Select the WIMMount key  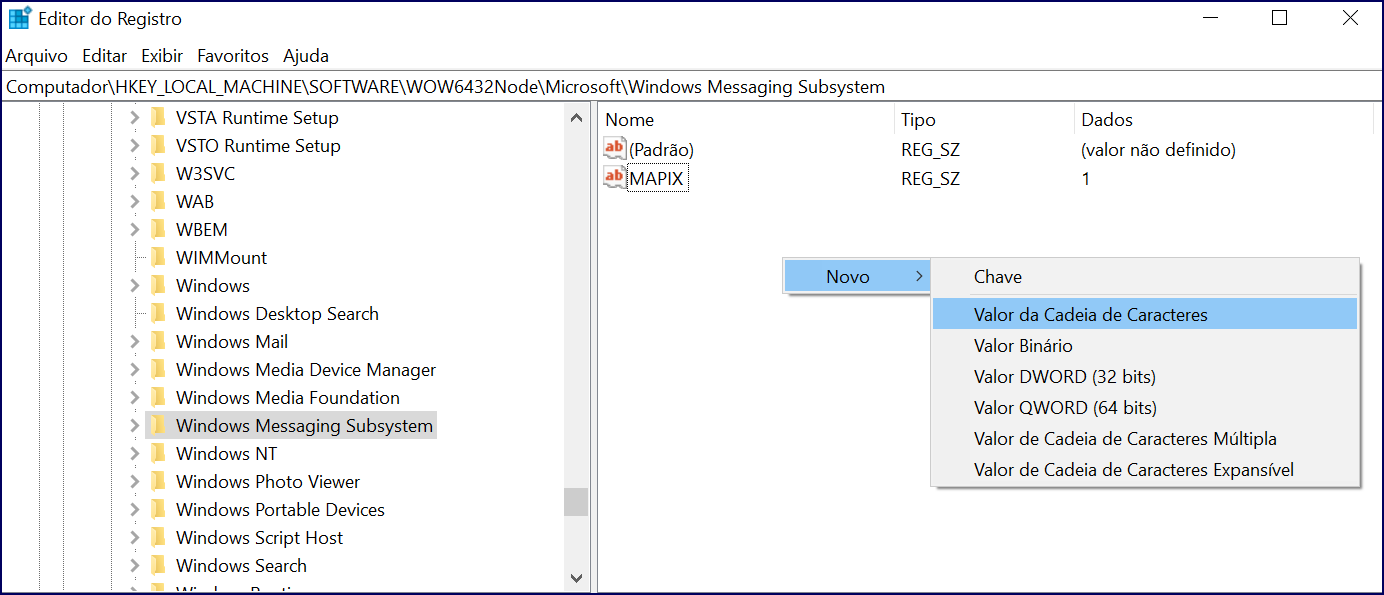(x=221, y=258)
